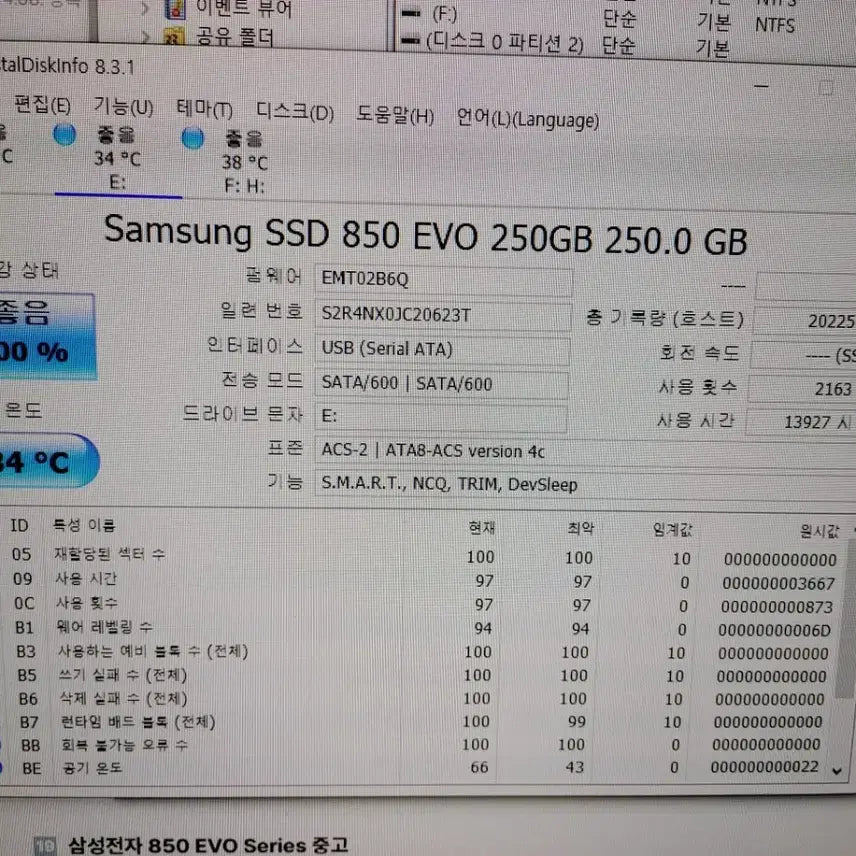Click the firmware field EMT02B6Q
This screenshot has width=856, height=856.
point(443,280)
